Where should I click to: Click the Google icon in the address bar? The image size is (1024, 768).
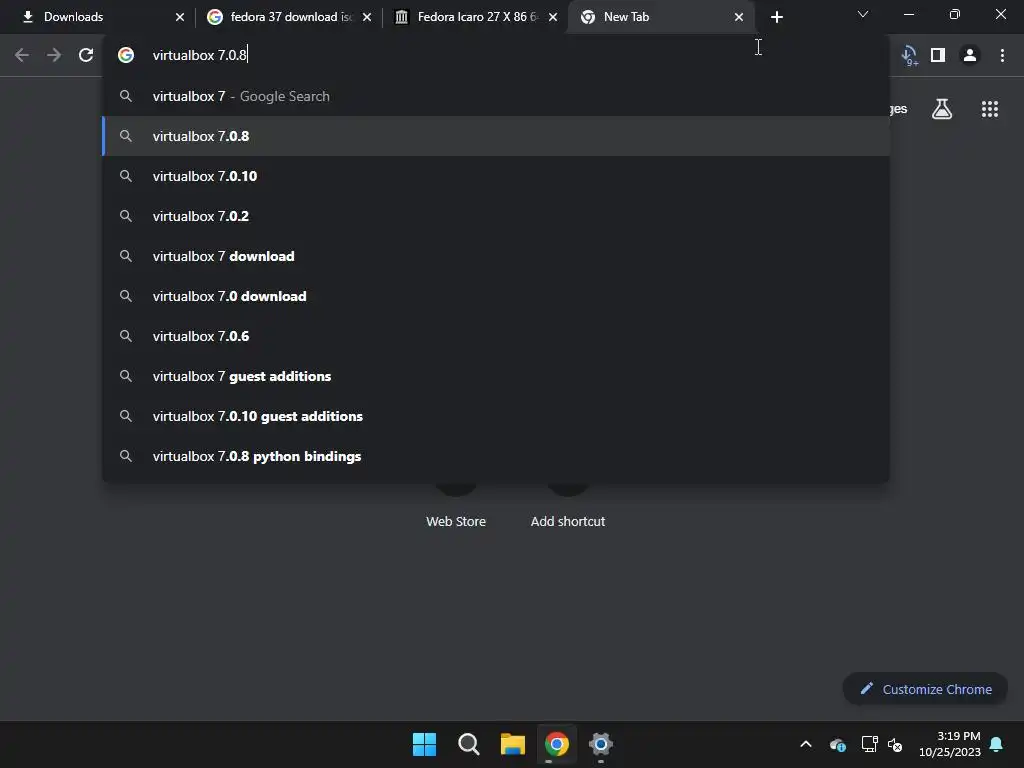(x=126, y=55)
